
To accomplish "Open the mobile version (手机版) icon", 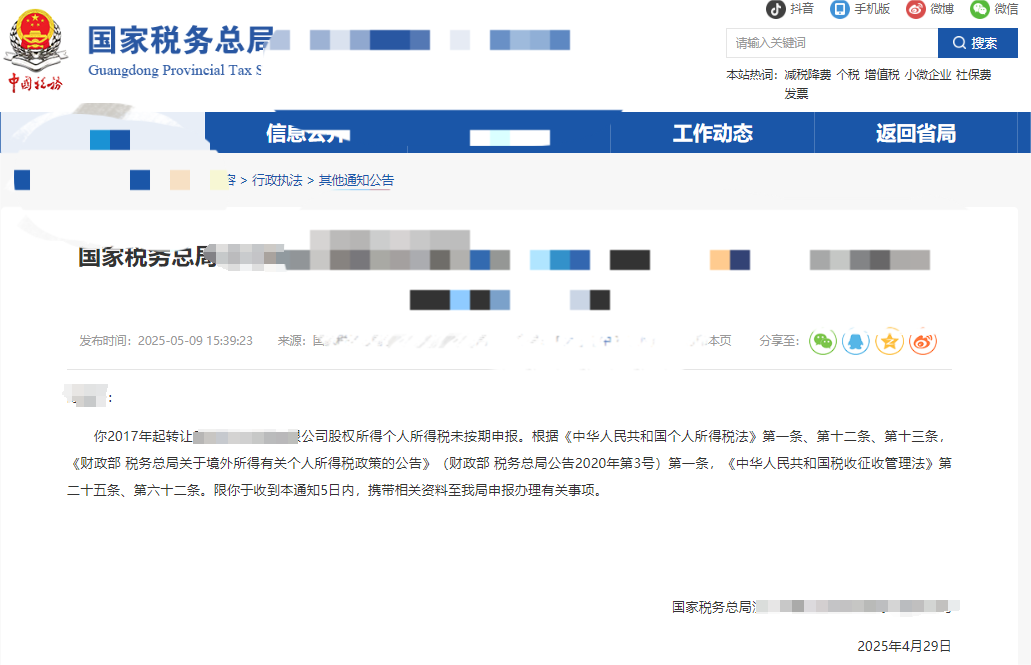I will click(x=839, y=9).
